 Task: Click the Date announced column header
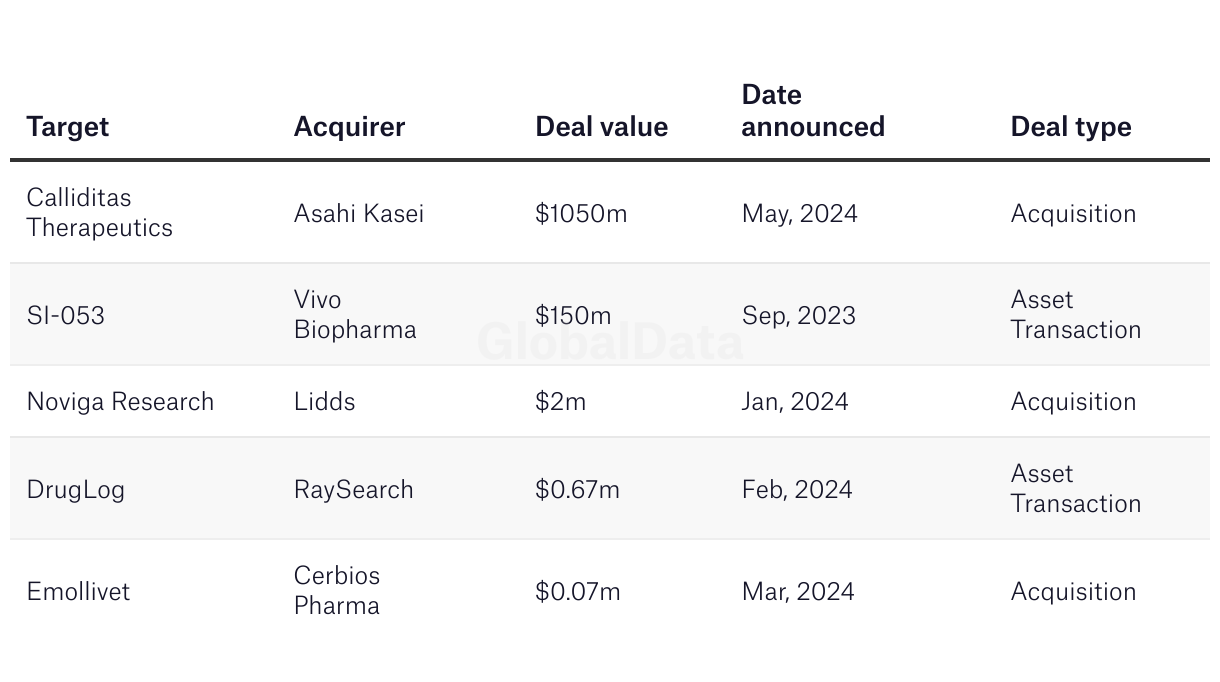[x=813, y=111]
